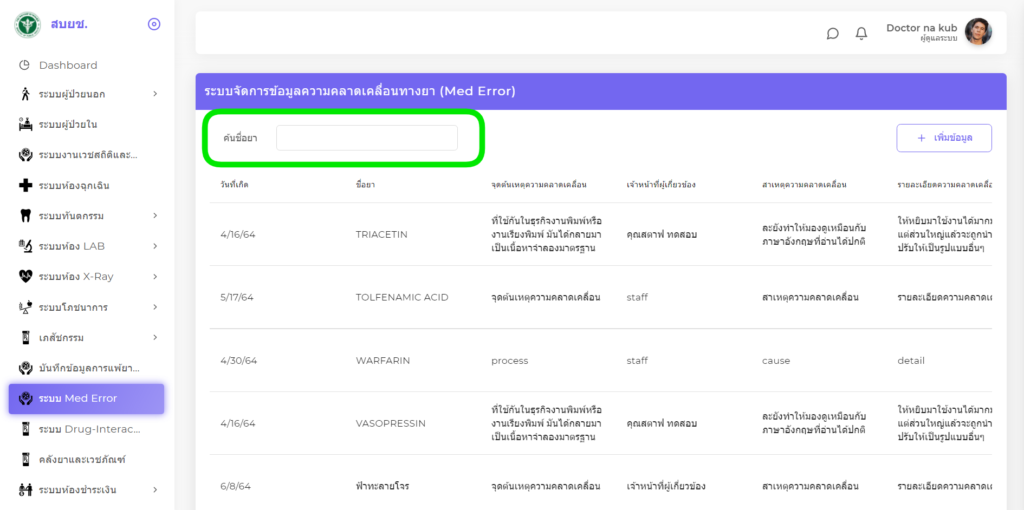
Task: Expand the ระบบผู้ป่วยนอก submenu chevron
Action: coord(155,94)
